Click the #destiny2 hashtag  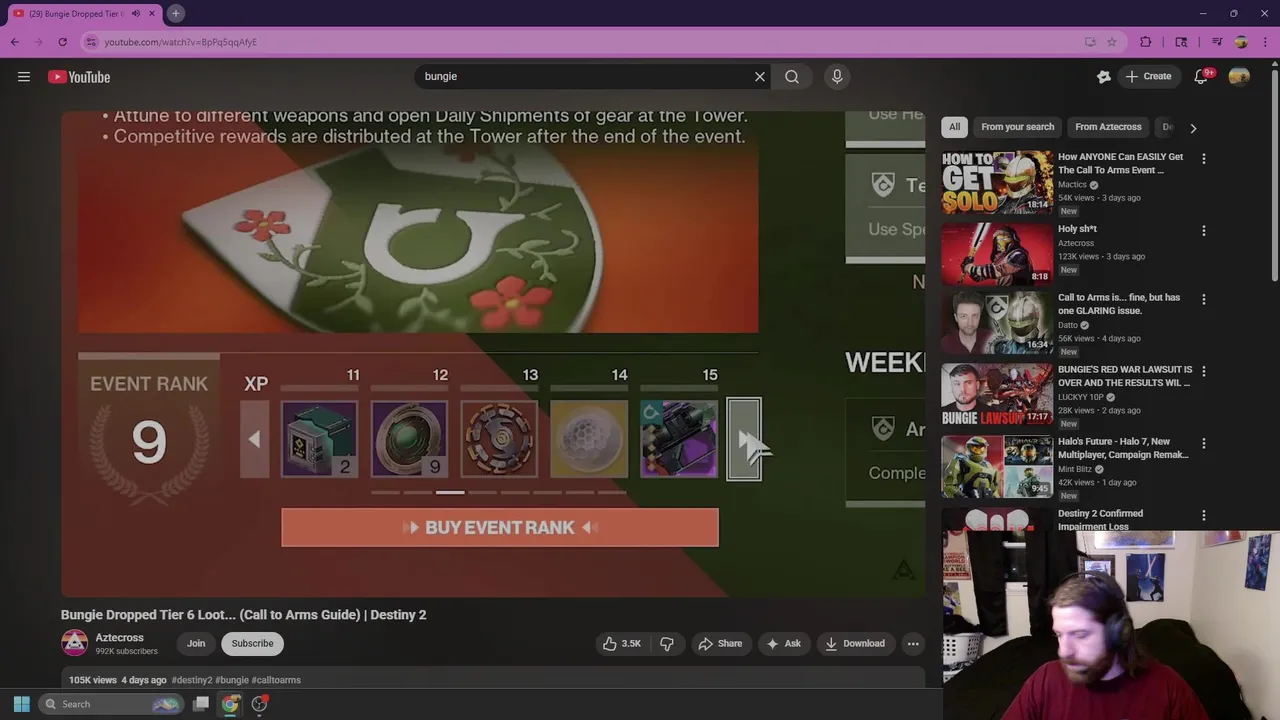(x=192, y=680)
